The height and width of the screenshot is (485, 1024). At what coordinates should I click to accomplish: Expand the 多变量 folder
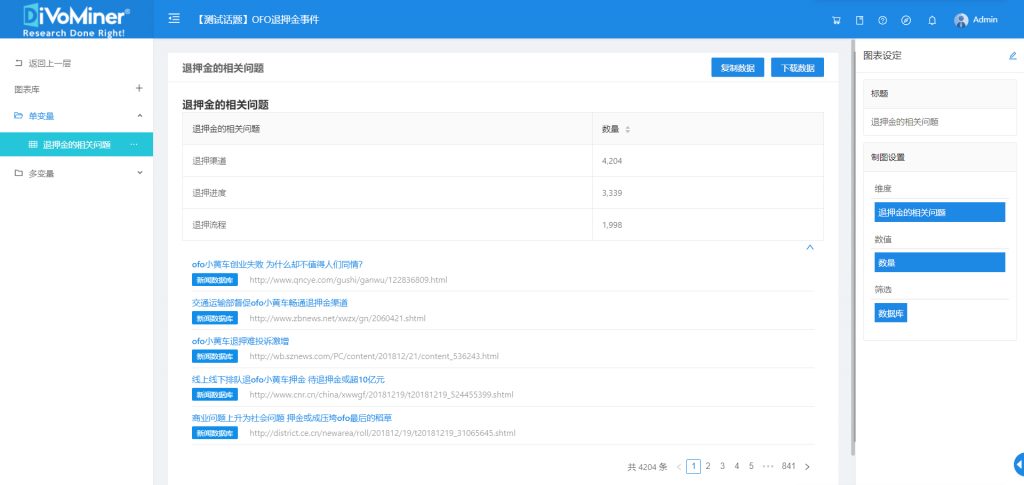(x=140, y=173)
